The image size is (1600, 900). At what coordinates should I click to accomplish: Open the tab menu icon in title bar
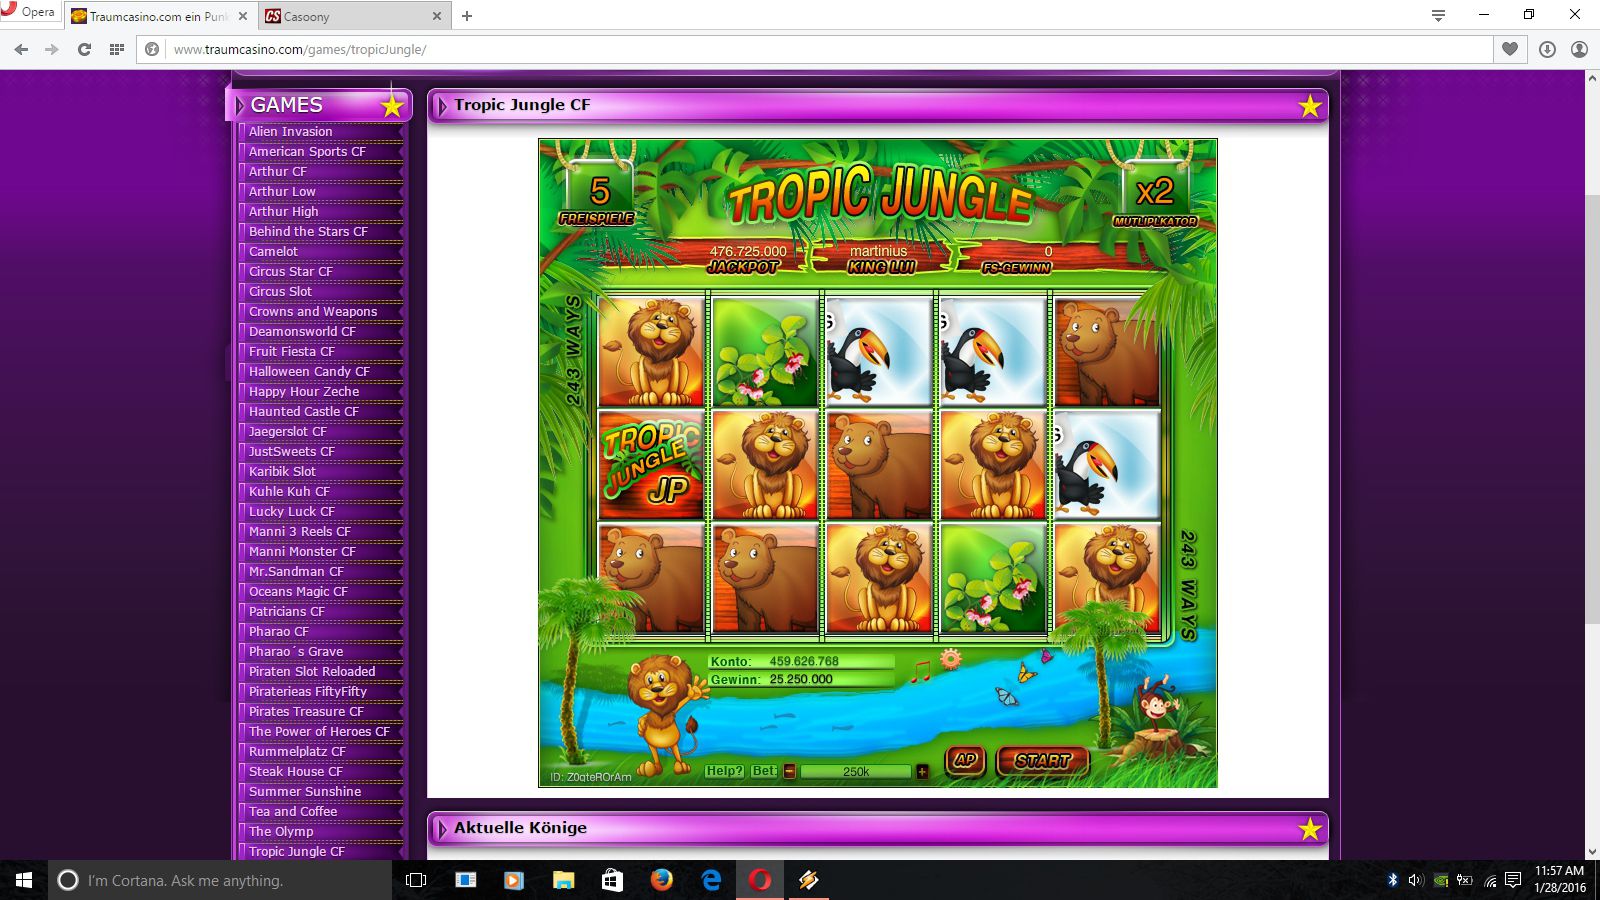click(1438, 15)
